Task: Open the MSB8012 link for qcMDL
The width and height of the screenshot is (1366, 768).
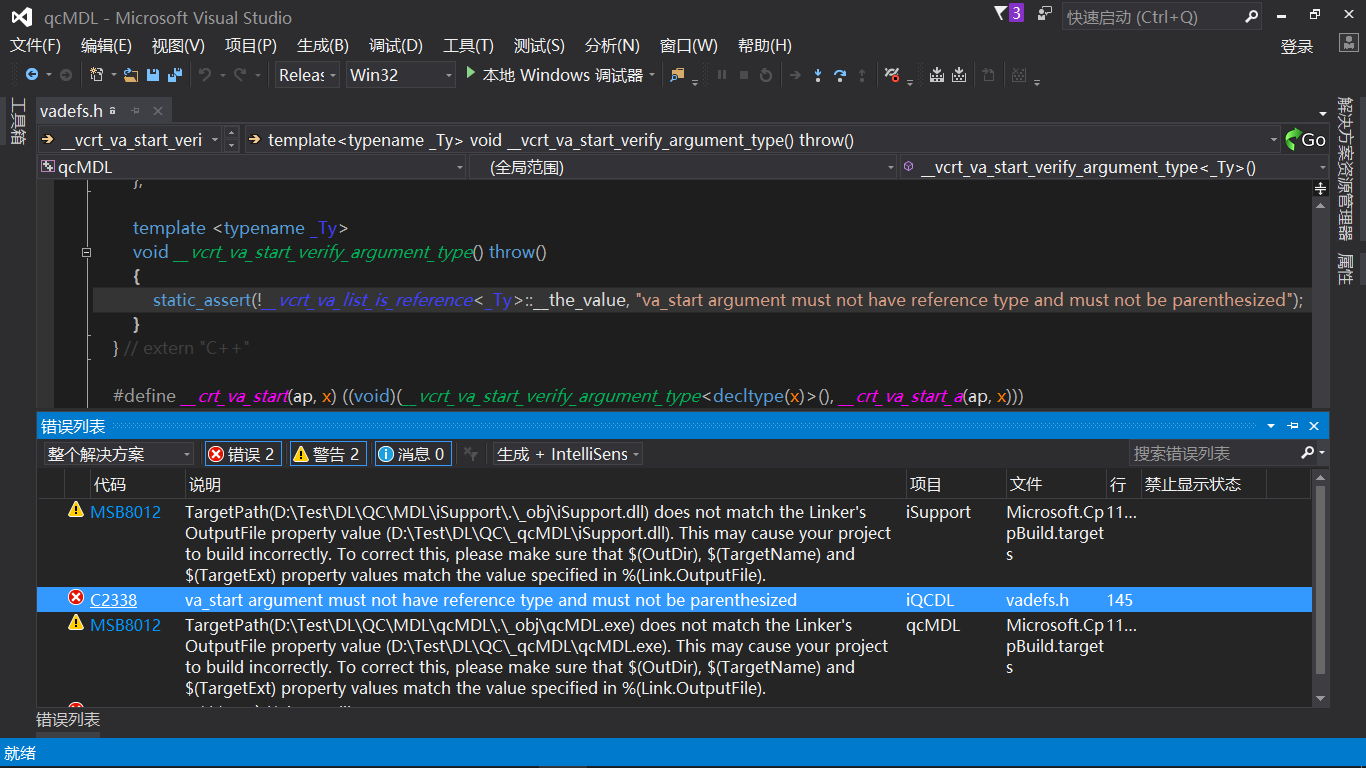Action: coord(126,625)
